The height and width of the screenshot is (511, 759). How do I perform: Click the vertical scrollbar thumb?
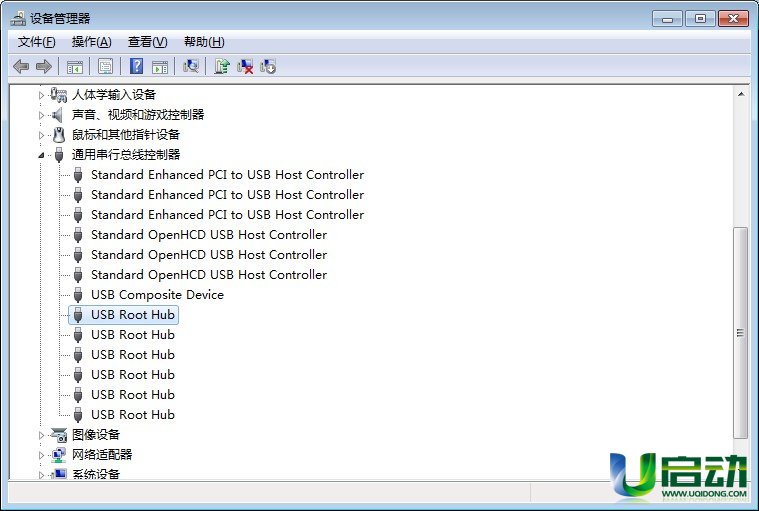[740, 333]
